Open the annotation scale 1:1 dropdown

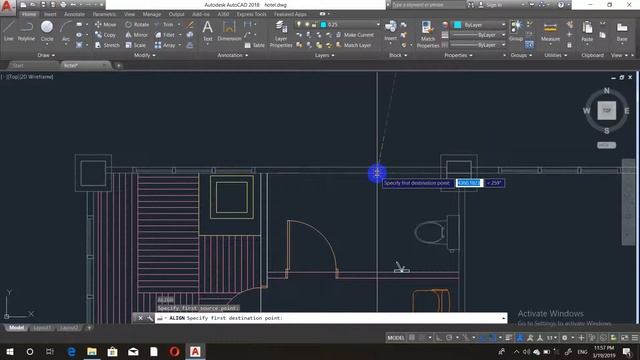pyautogui.click(x=551, y=338)
